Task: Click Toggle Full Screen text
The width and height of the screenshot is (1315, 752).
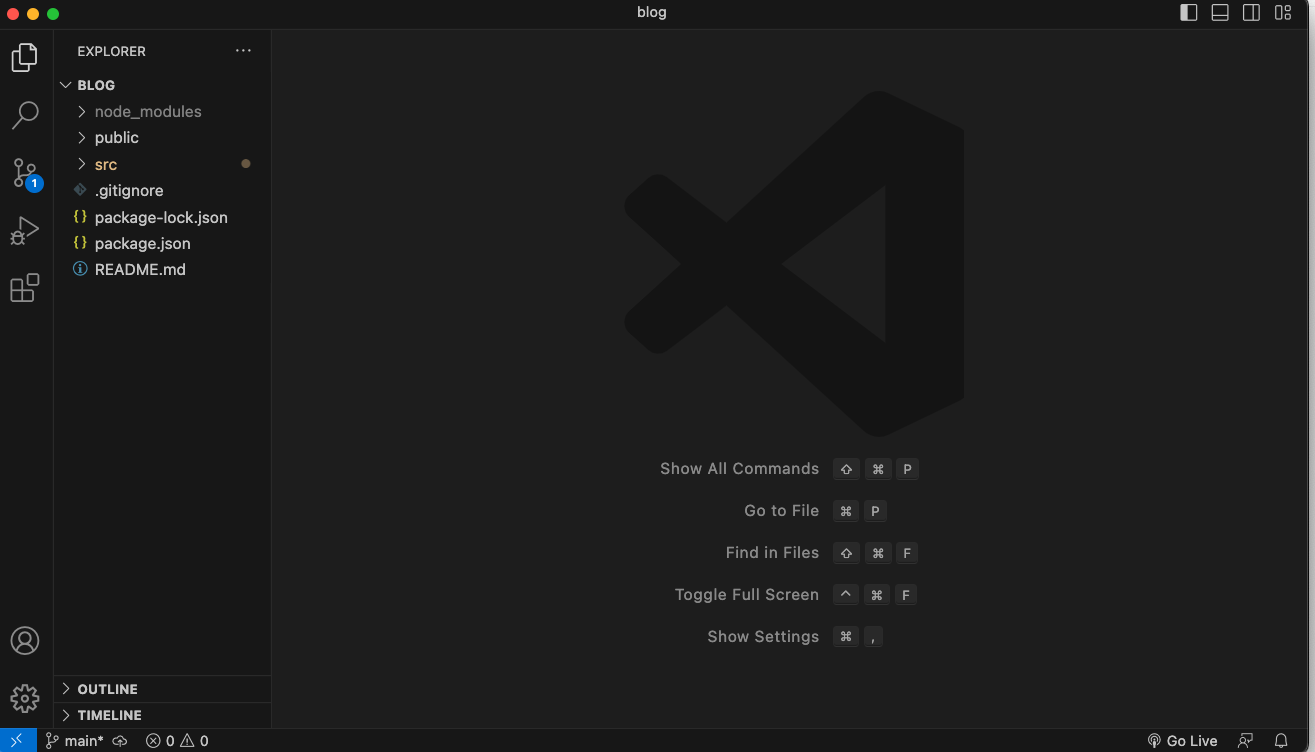Action: (x=747, y=595)
